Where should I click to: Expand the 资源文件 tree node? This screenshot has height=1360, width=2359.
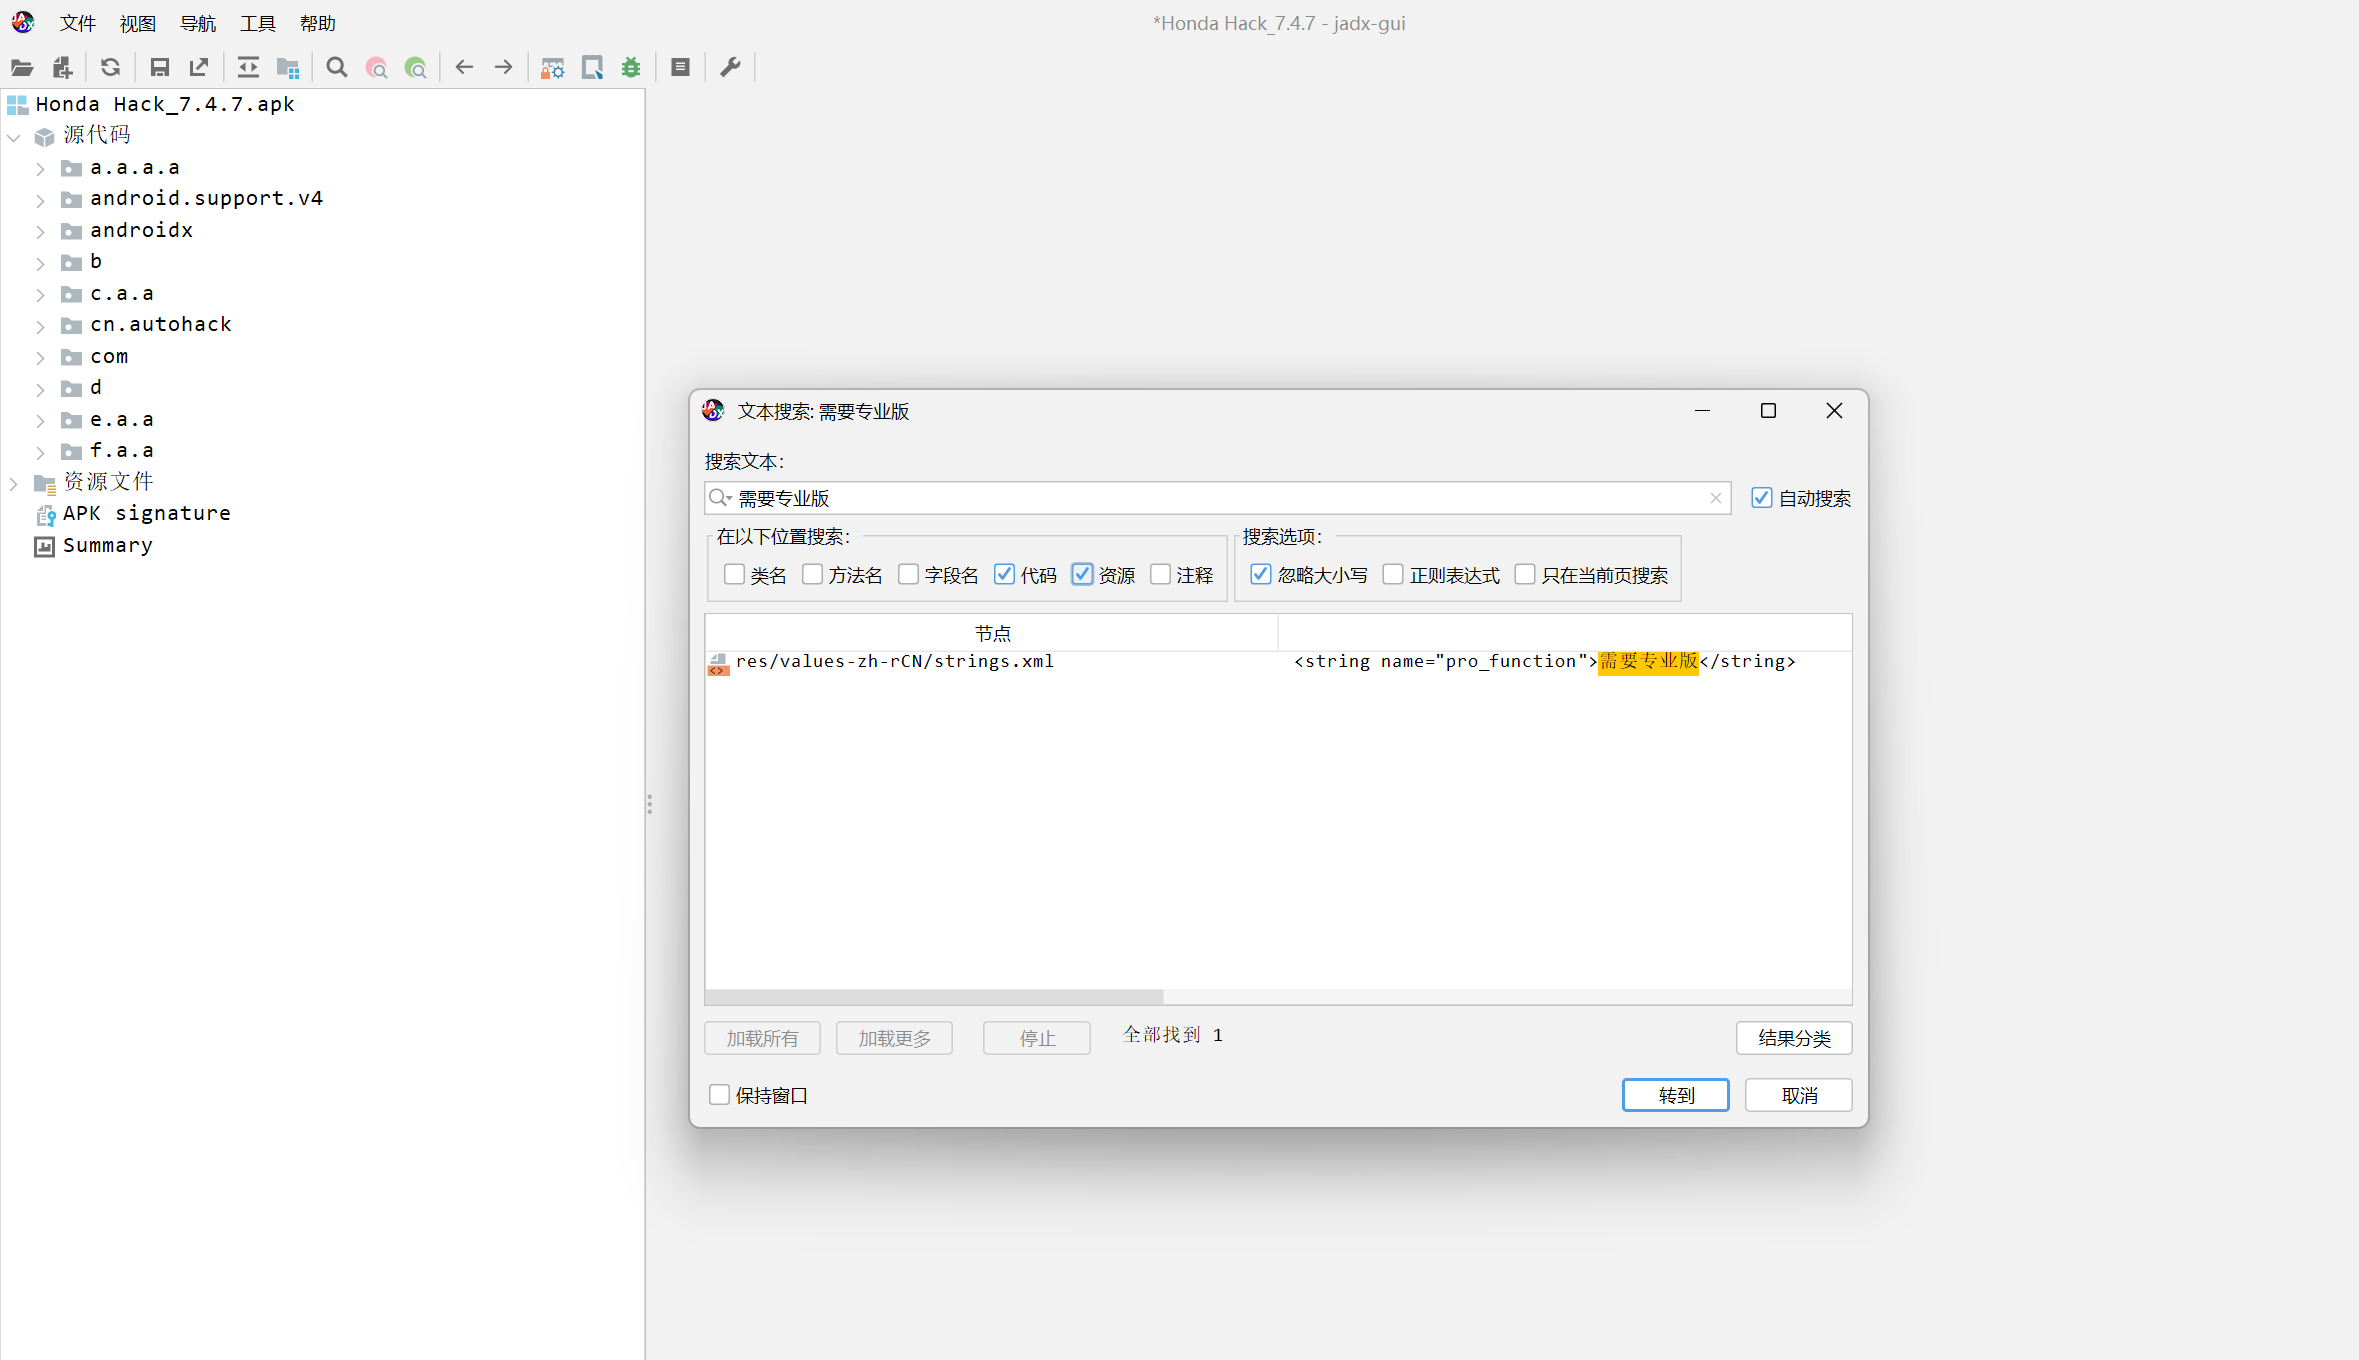(14, 484)
